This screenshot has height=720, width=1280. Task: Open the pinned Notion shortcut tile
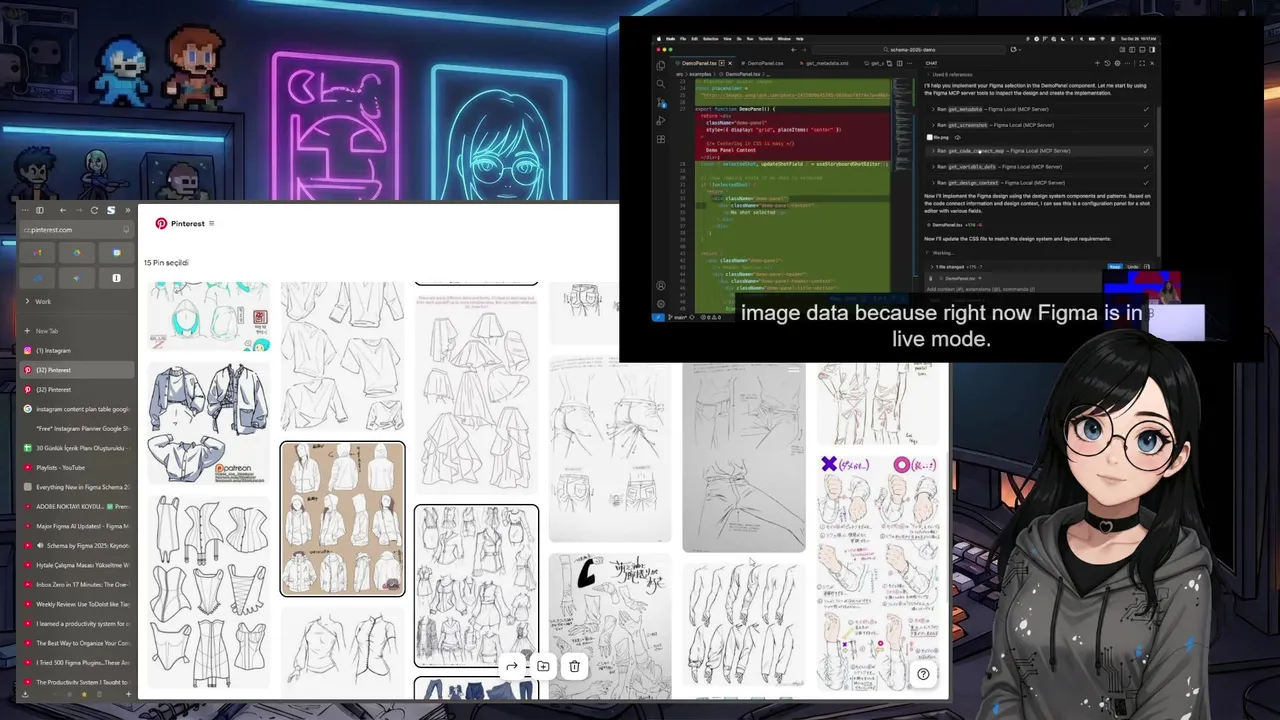(116, 277)
